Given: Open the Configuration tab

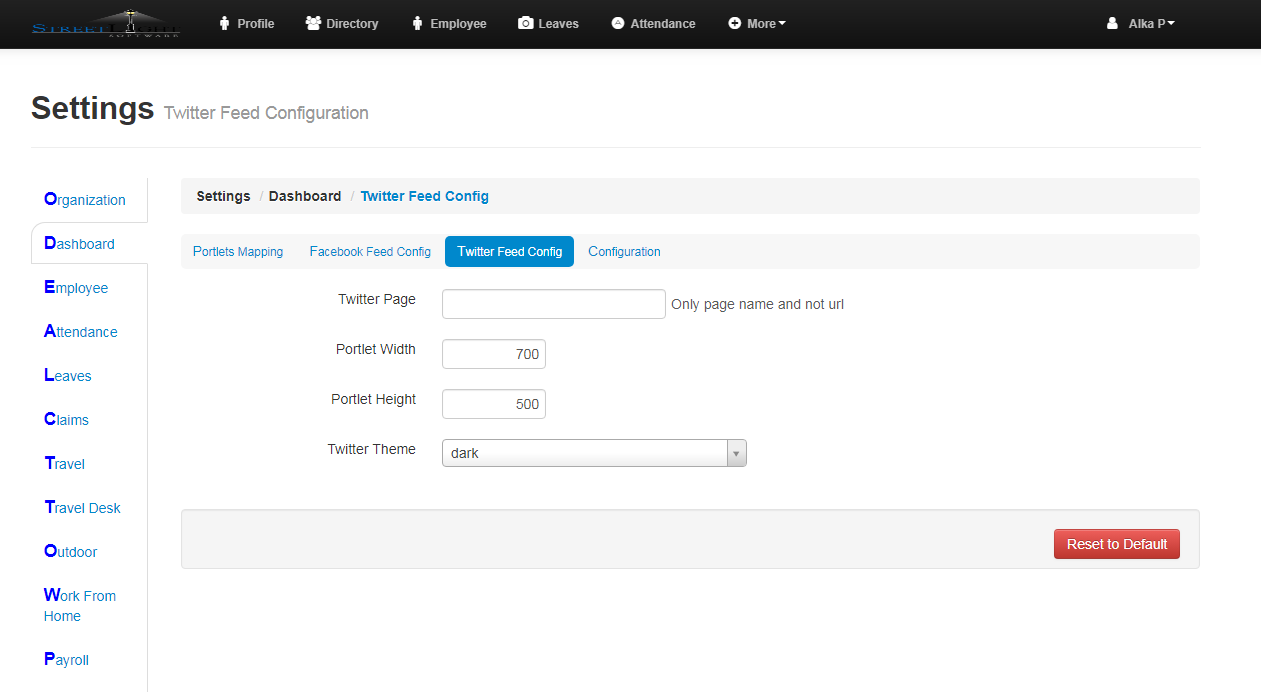Looking at the screenshot, I should click(624, 252).
